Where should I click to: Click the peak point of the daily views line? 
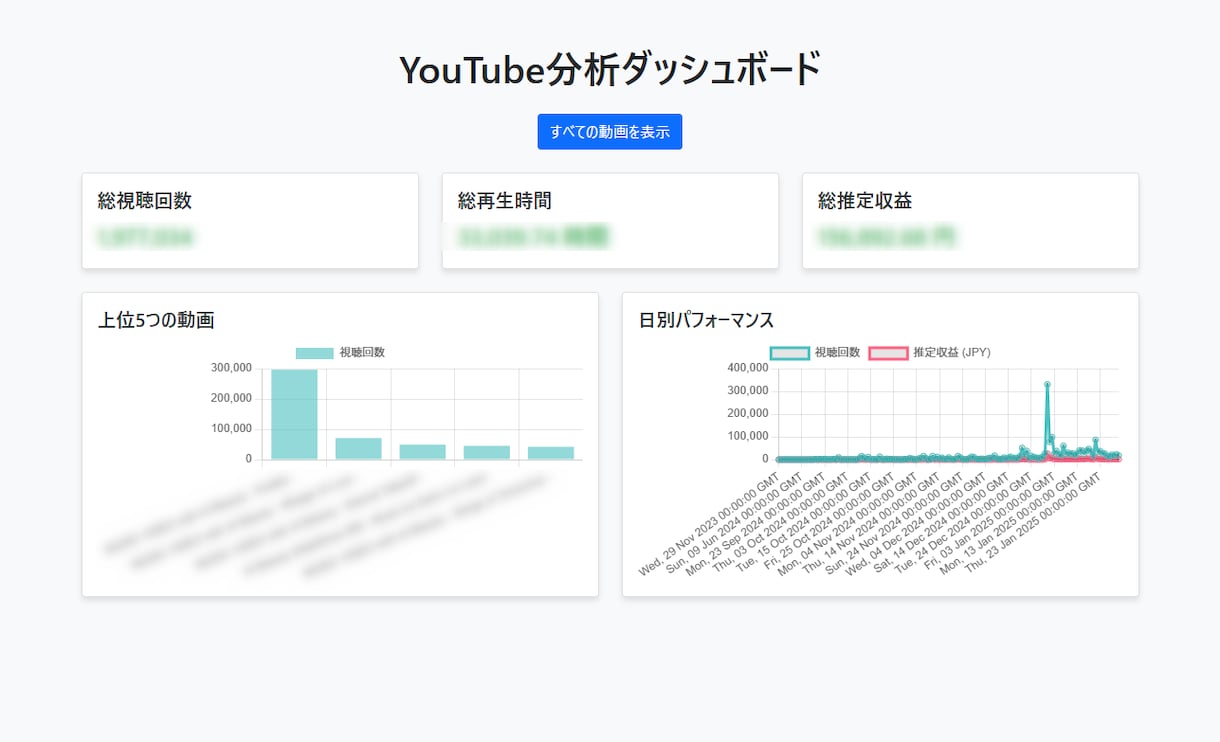[1047, 384]
